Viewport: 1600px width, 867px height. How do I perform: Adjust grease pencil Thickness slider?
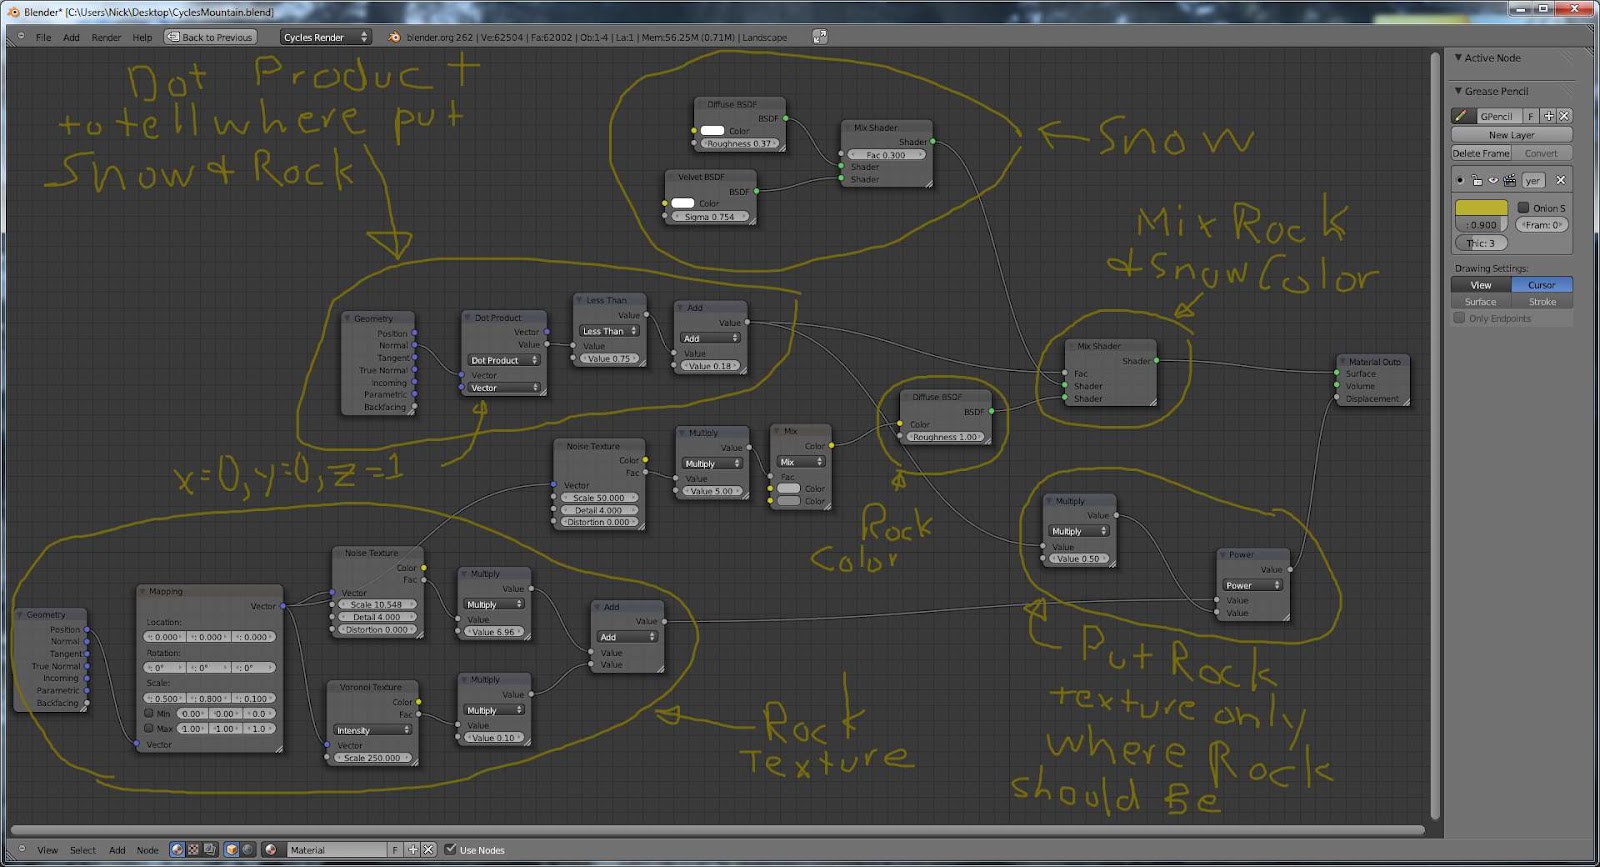coord(1480,243)
